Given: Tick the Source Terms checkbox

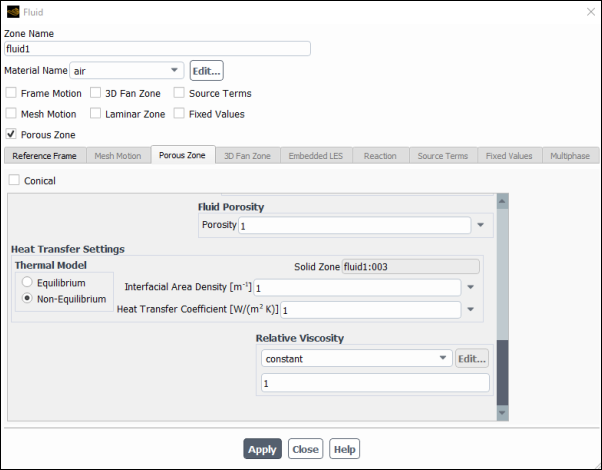Looking at the screenshot, I should (179, 93).
